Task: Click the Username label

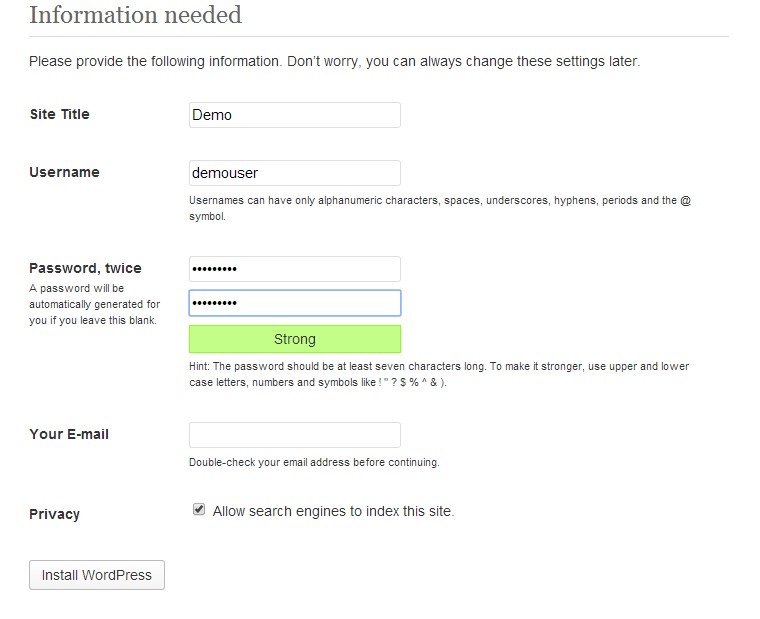Action: tap(64, 172)
